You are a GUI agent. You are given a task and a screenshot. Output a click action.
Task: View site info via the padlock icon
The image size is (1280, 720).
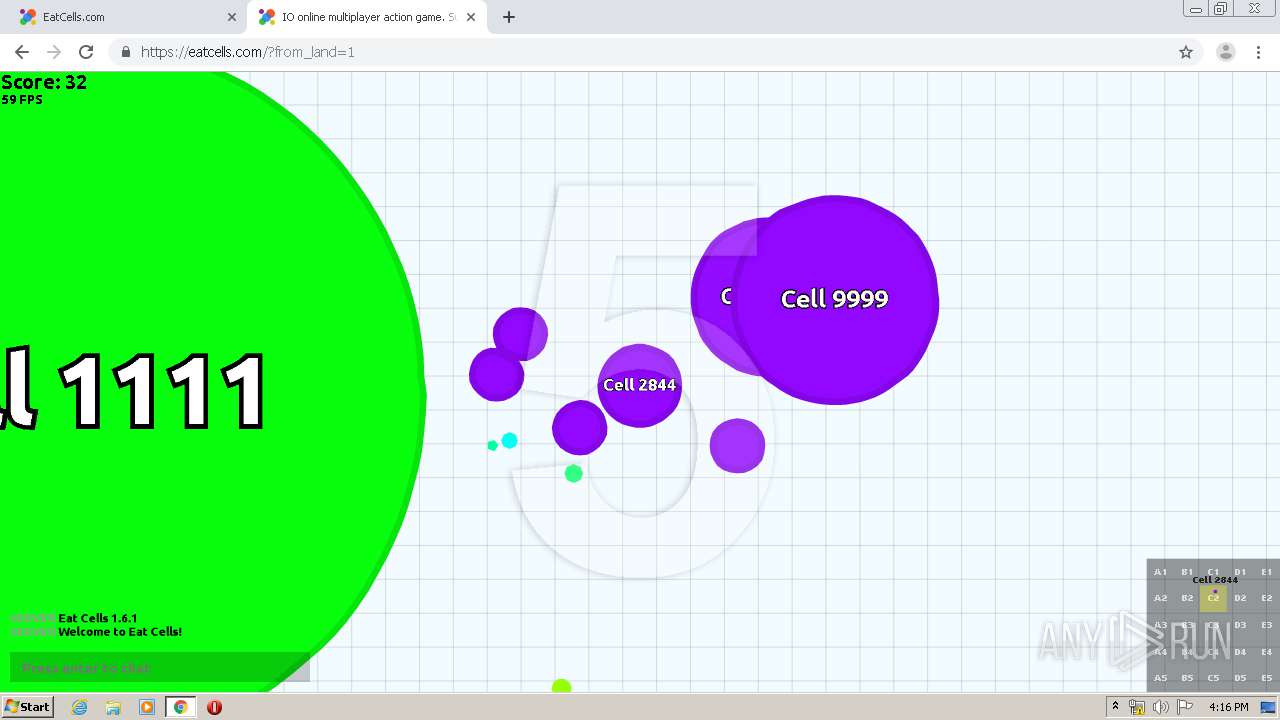point(125,52)
